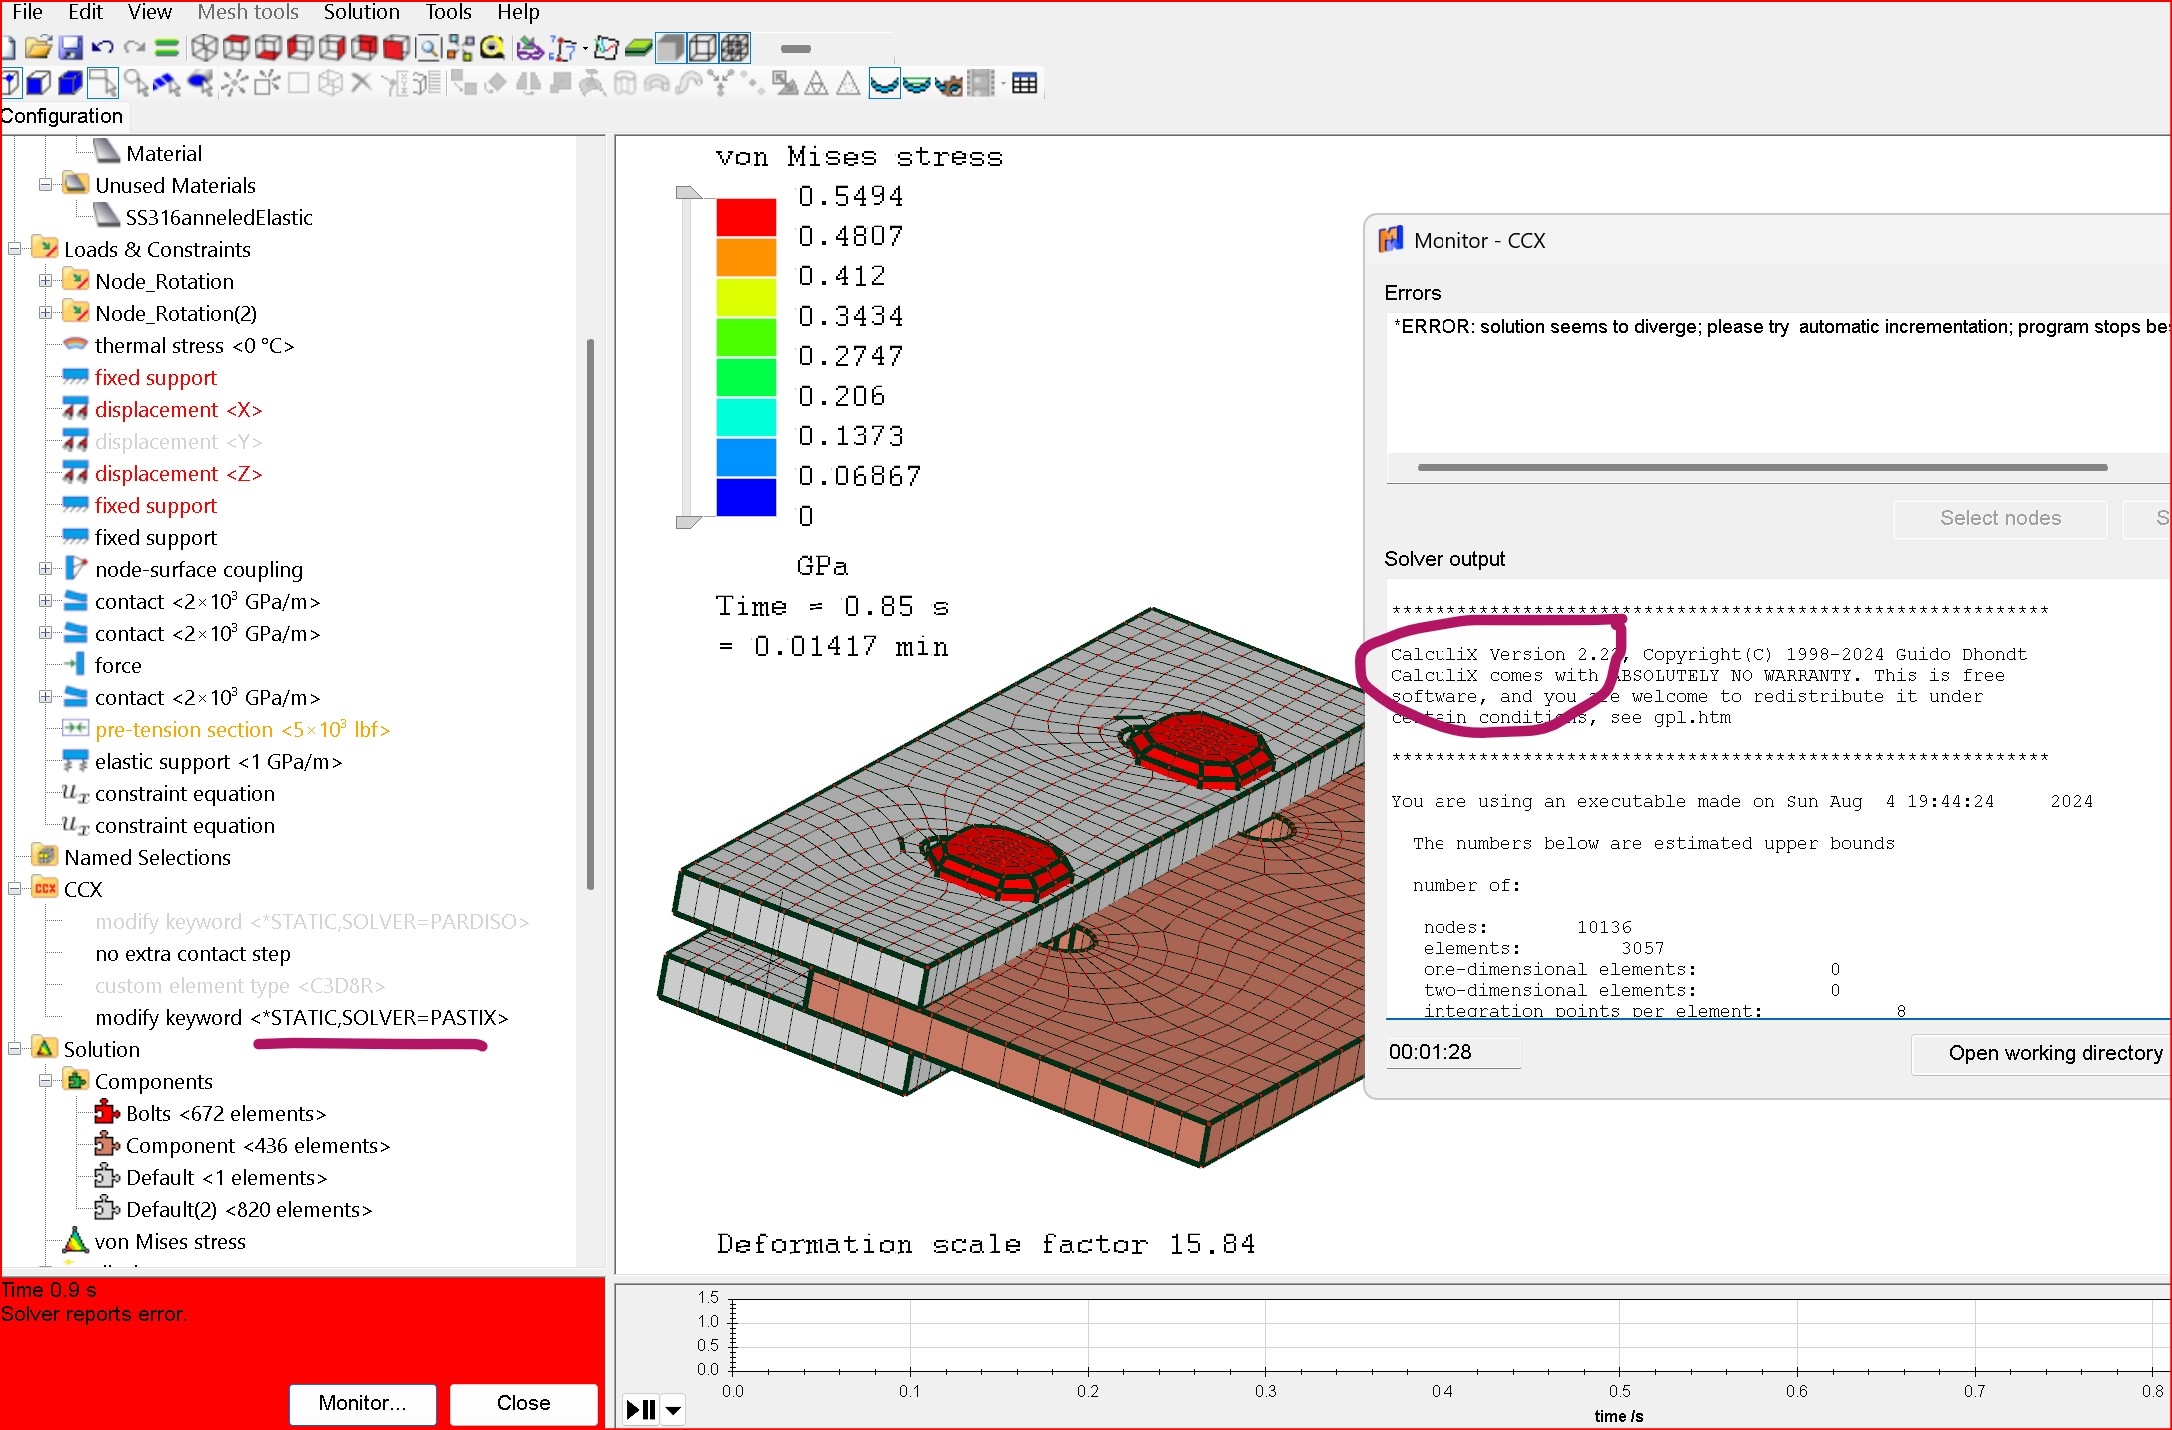Collapse the CCX tree node
Image resolution: width=2172 pixels, height=1430 pixels.
click(15, 890)
